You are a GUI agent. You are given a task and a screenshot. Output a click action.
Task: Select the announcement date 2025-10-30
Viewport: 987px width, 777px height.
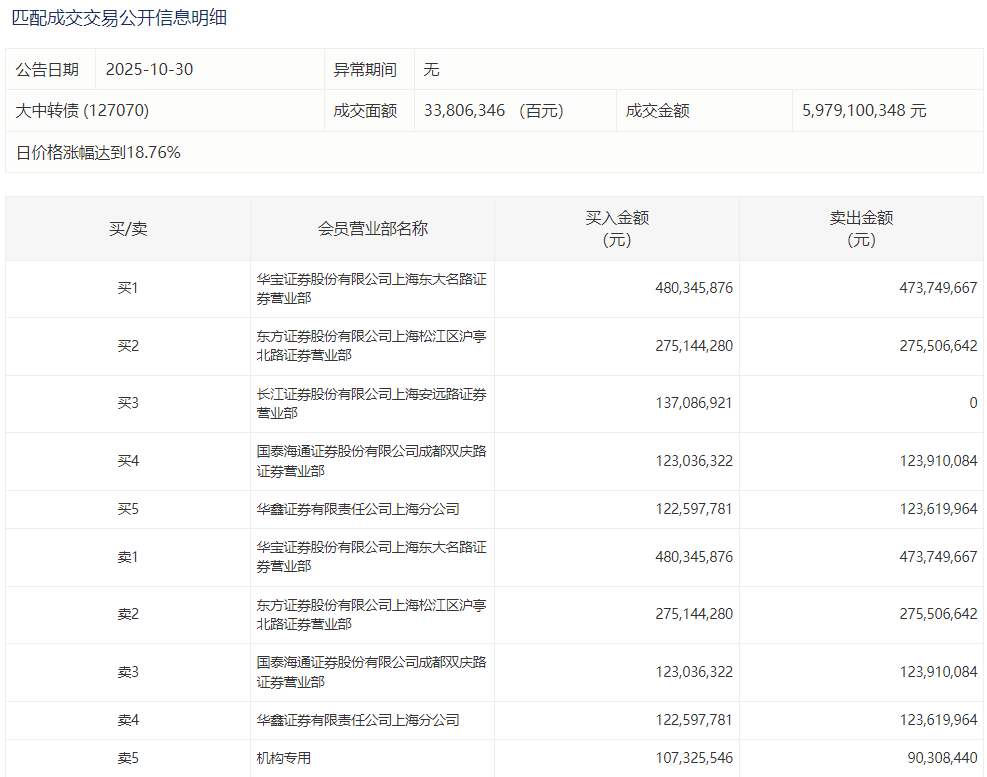tap(149, 70)
